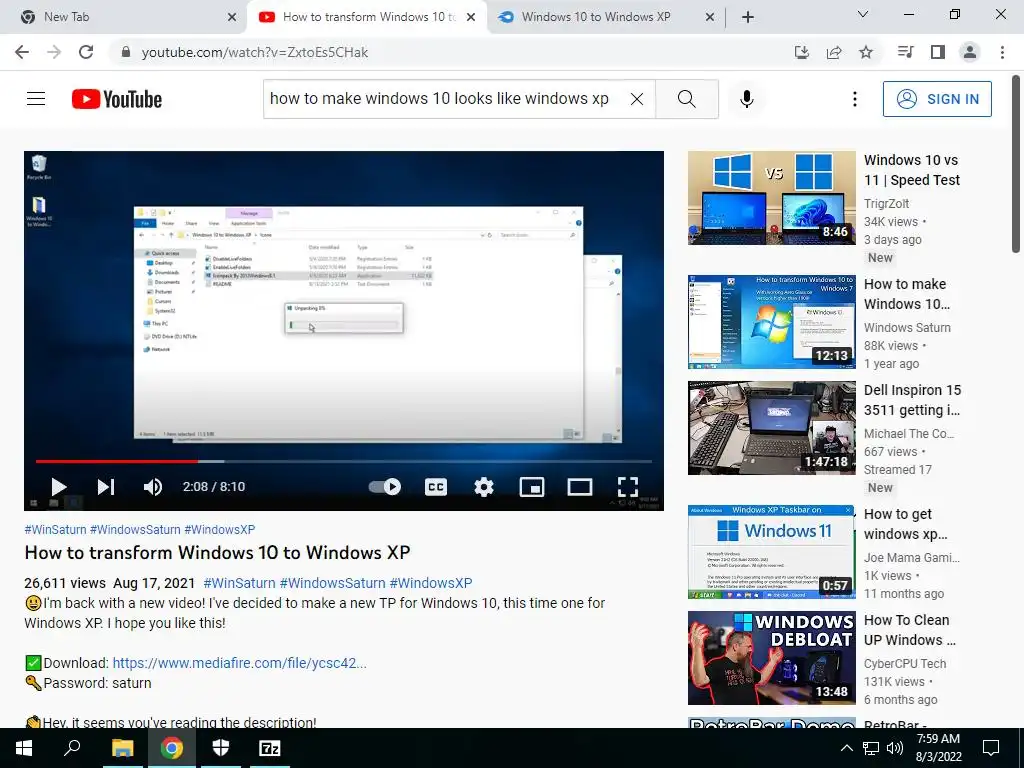Mute the video volume

[153, 487]
